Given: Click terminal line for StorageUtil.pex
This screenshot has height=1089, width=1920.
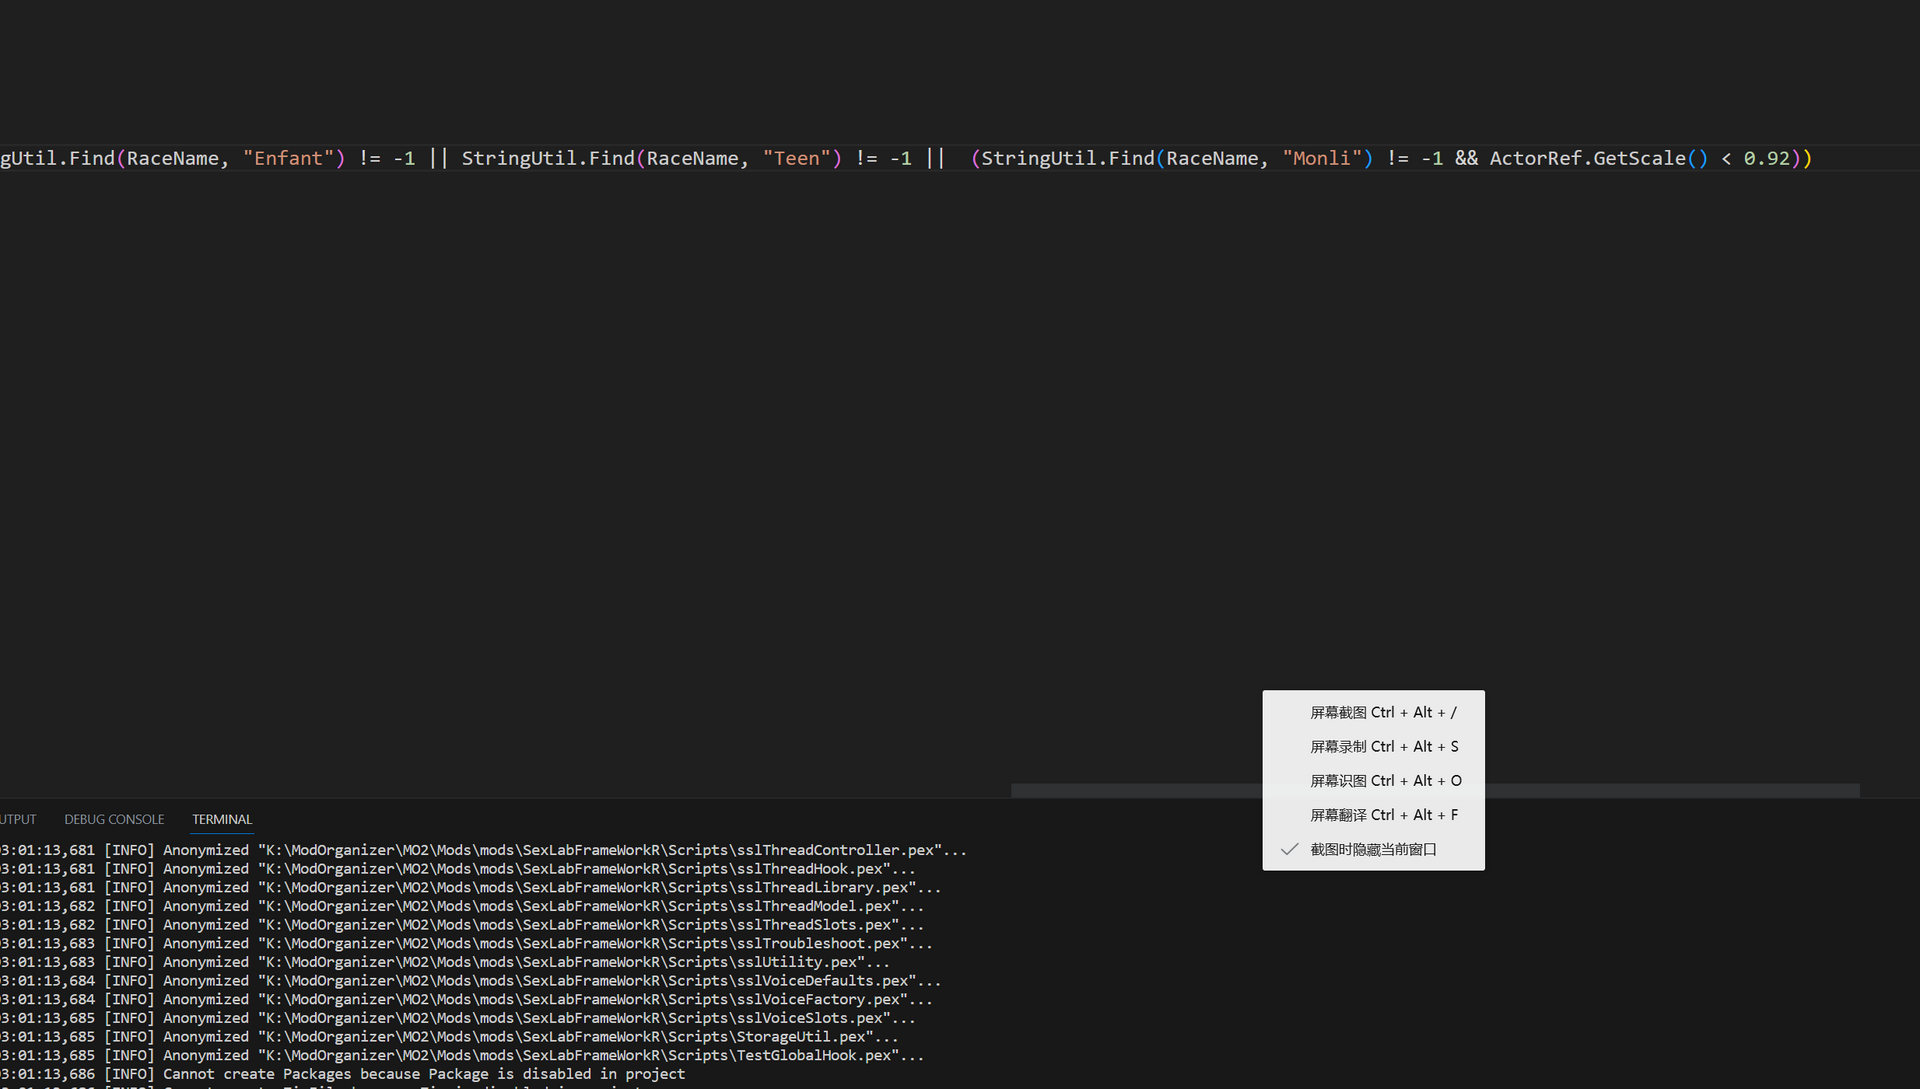Looking at the screenshot, I should point(449,1037).
